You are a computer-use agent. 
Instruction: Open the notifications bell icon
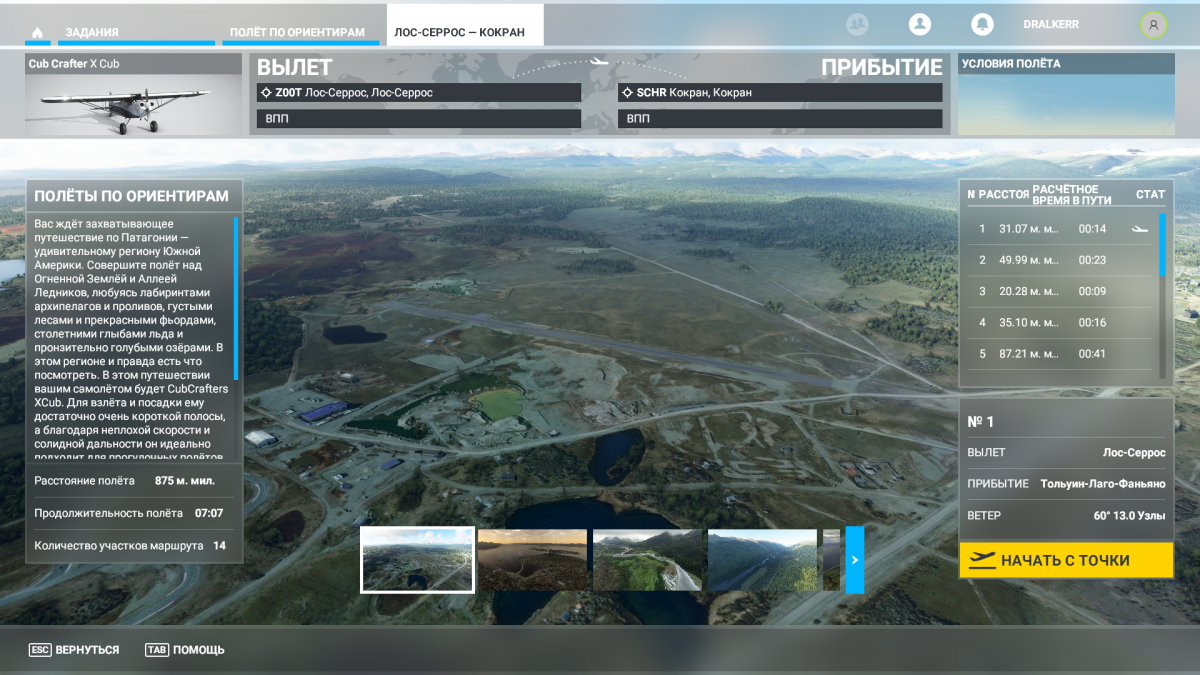point(982,25)
